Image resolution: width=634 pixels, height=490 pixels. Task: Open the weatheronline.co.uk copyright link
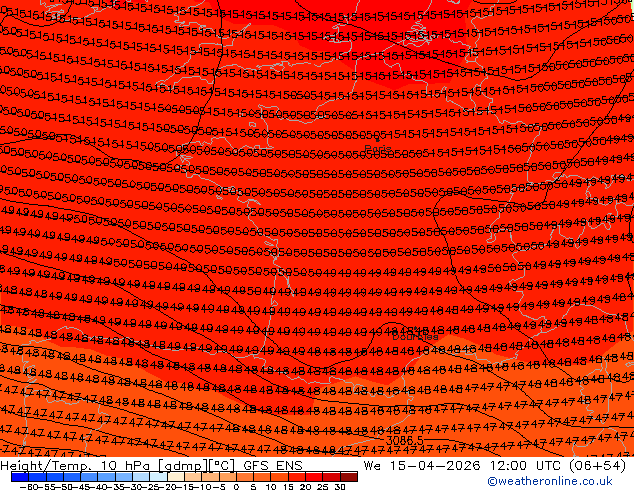tap(550, 481)
